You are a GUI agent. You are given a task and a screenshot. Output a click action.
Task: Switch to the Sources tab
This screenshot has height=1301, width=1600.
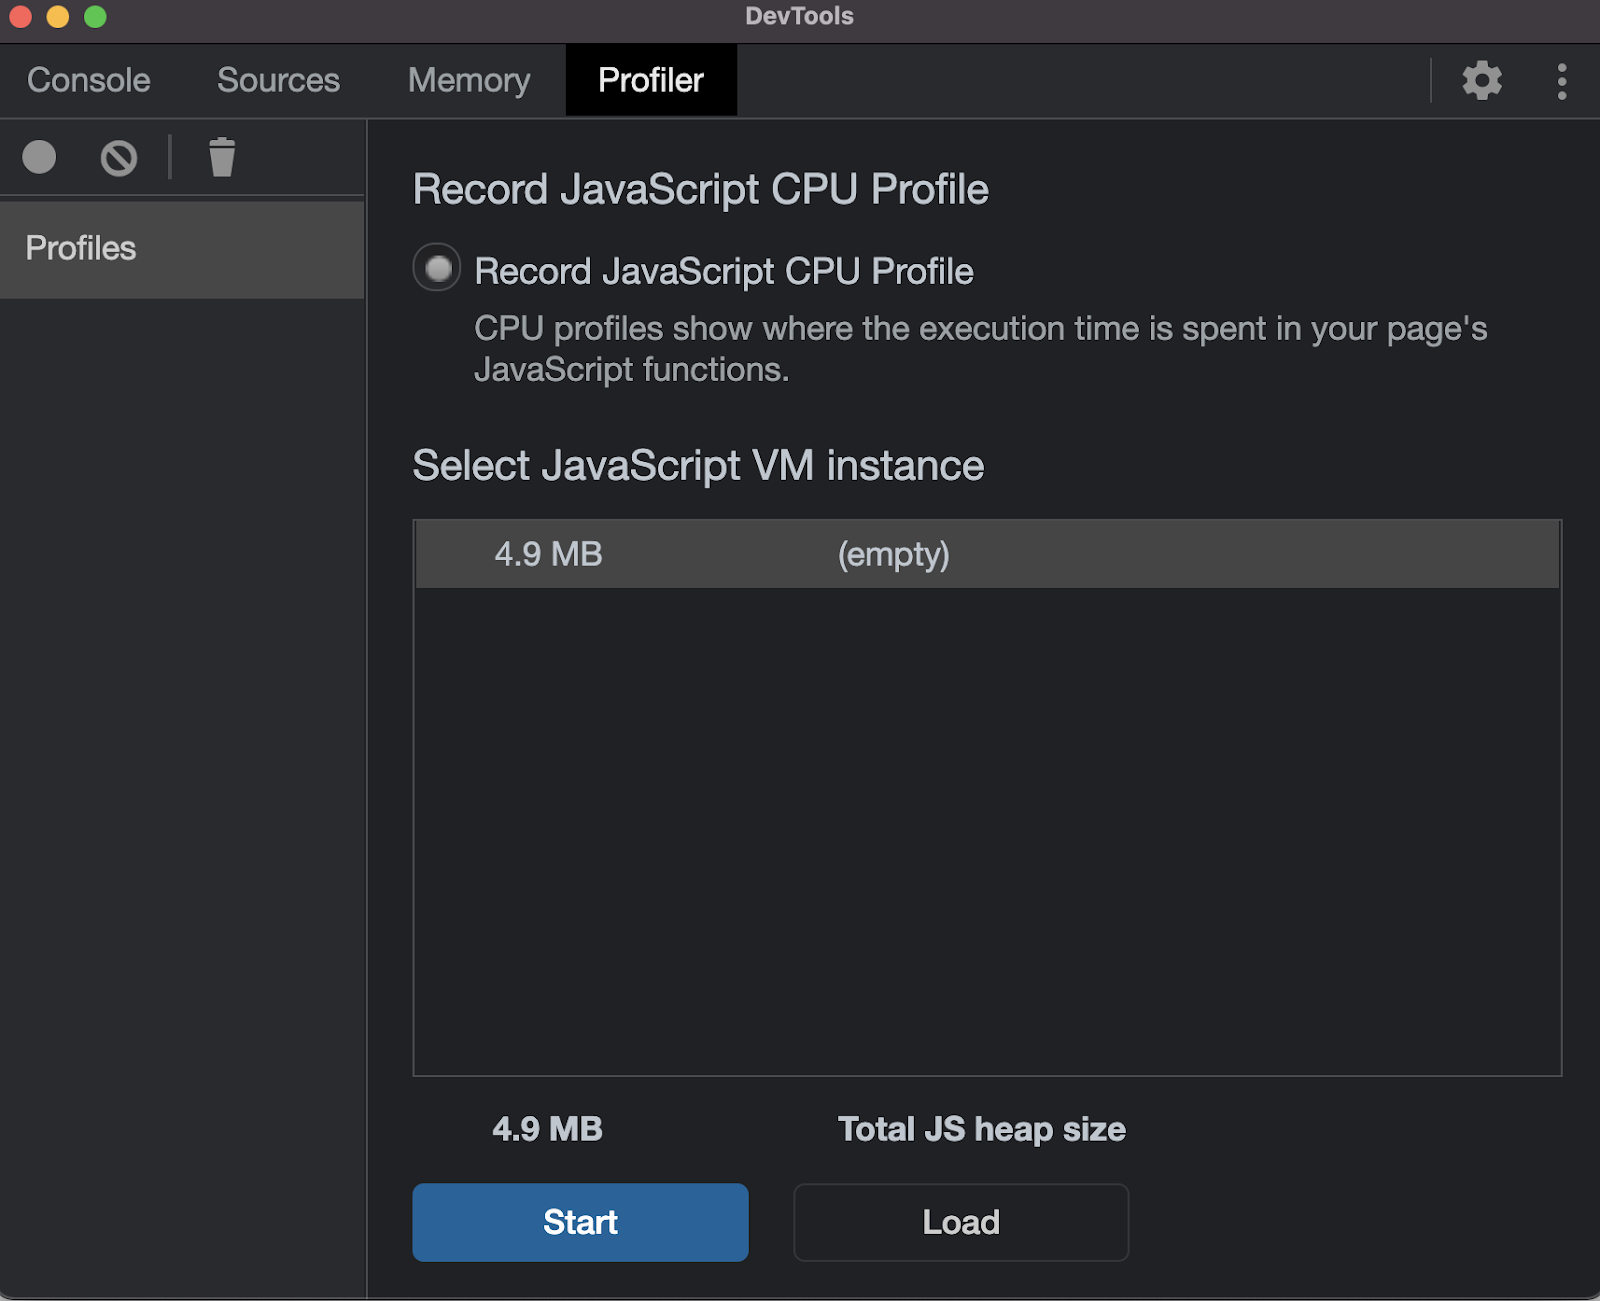[278, 80]
